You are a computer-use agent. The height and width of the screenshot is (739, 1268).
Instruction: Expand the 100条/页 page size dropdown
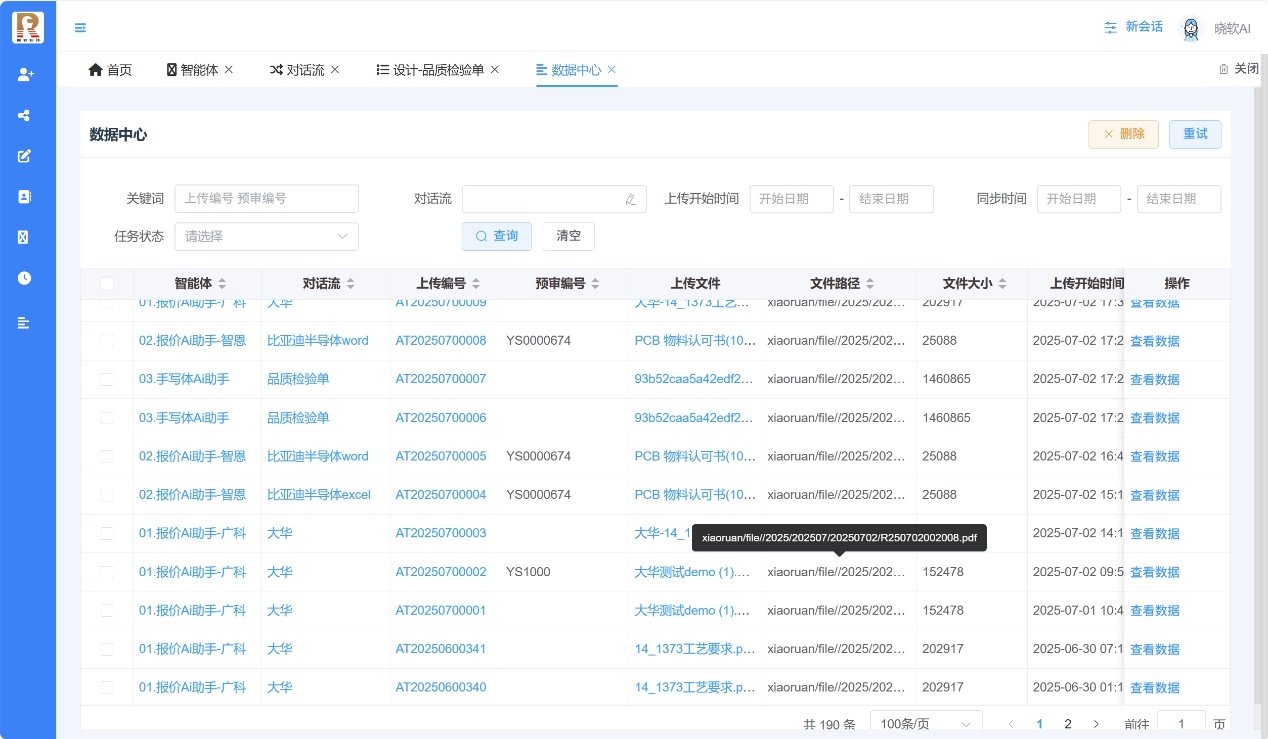(926, 724)
